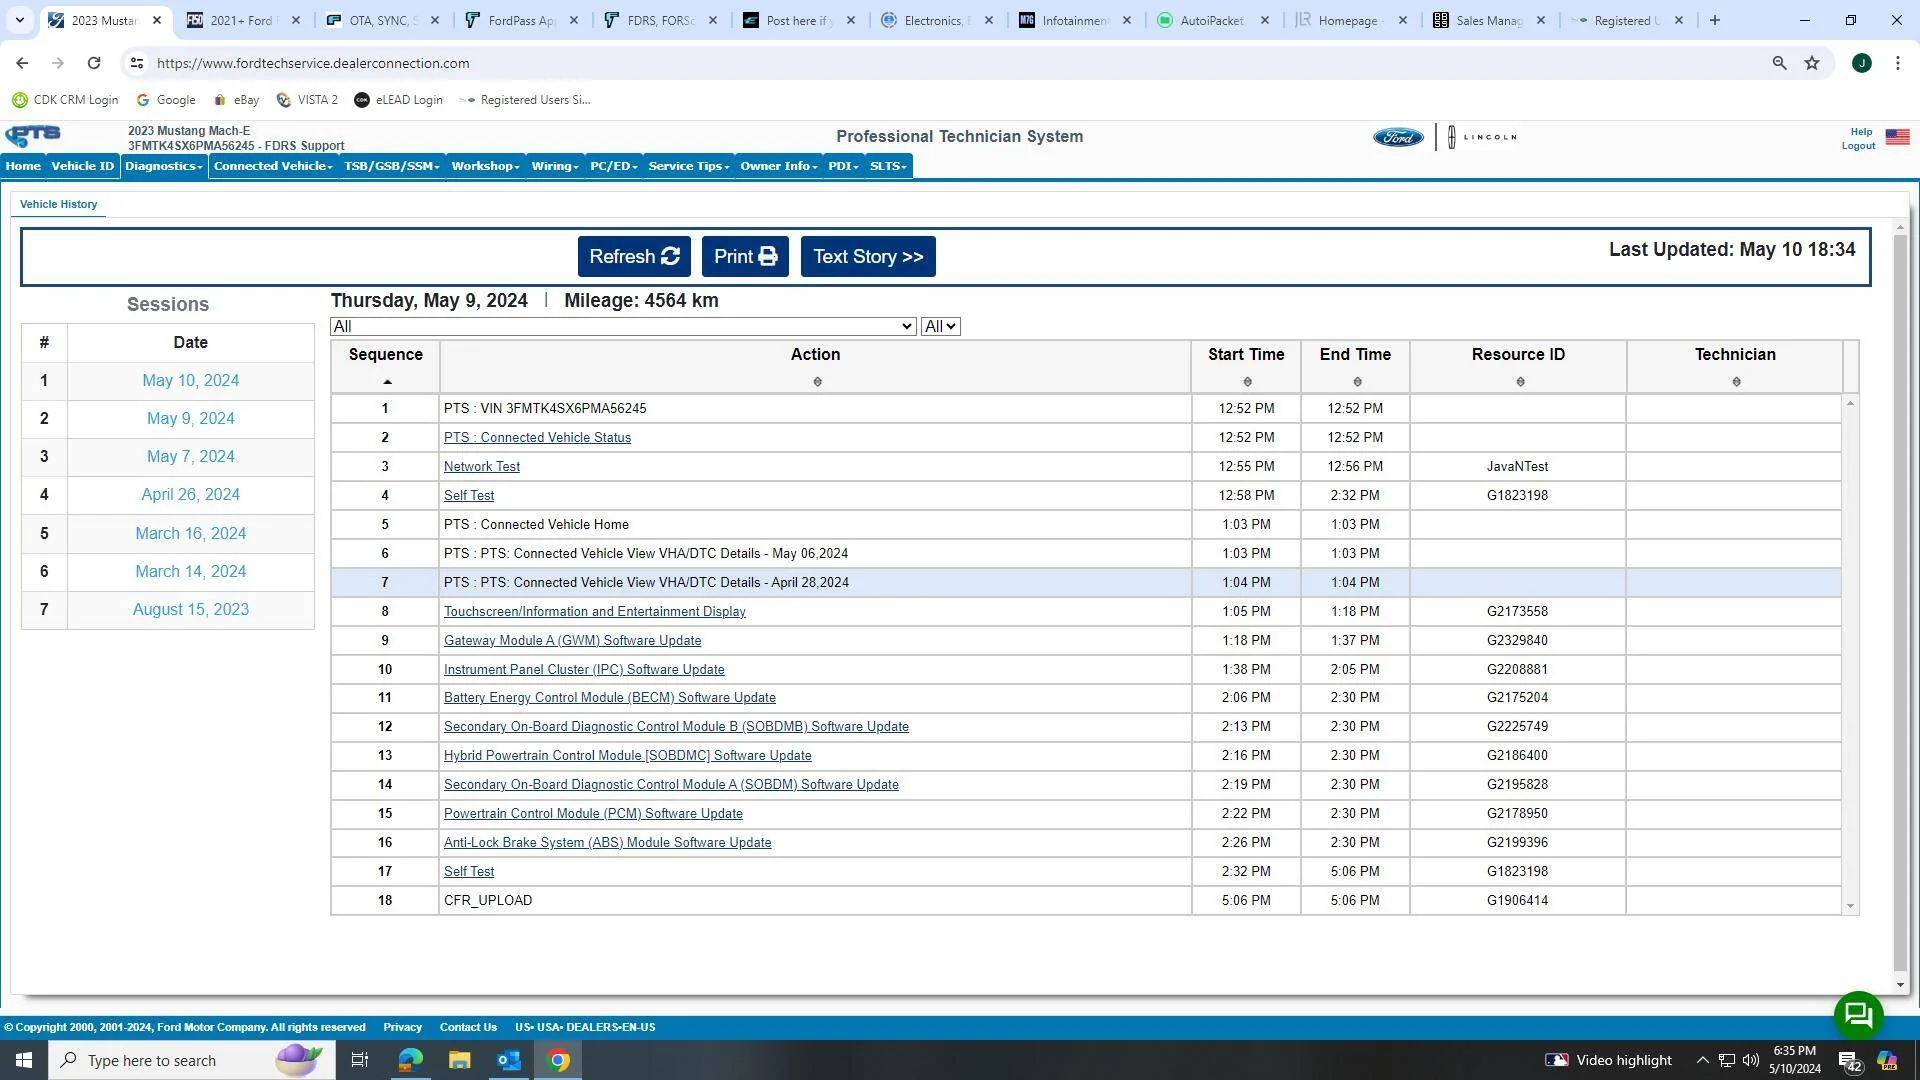Sort by the Start Time column icon

click(1247, 382)
